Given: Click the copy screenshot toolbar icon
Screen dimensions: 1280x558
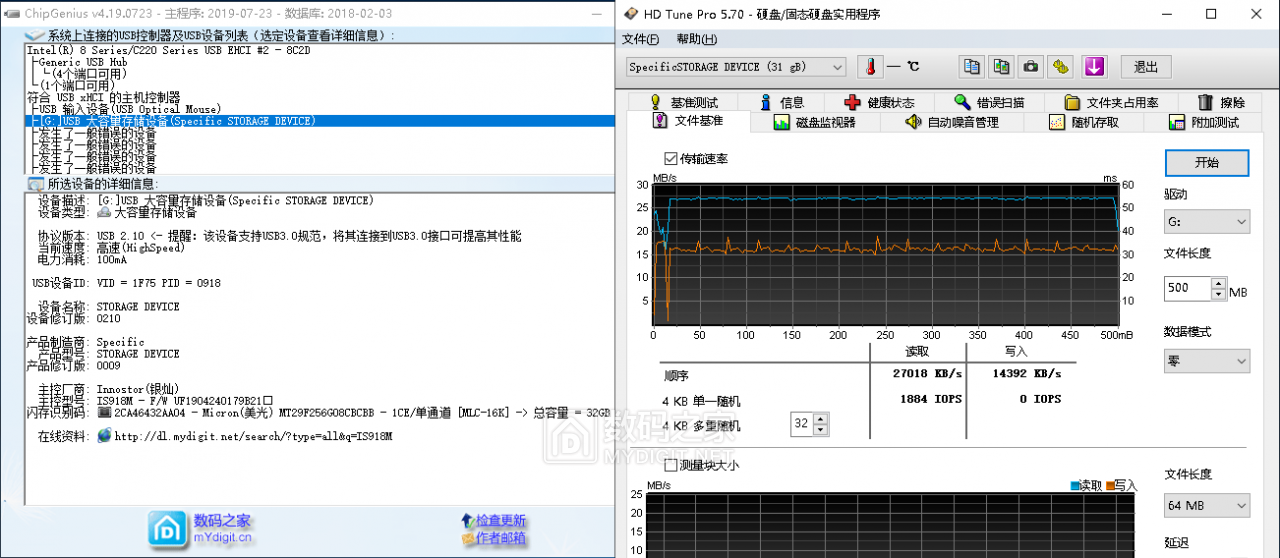Looking at the screenshot, I should tap(1001, 67).
